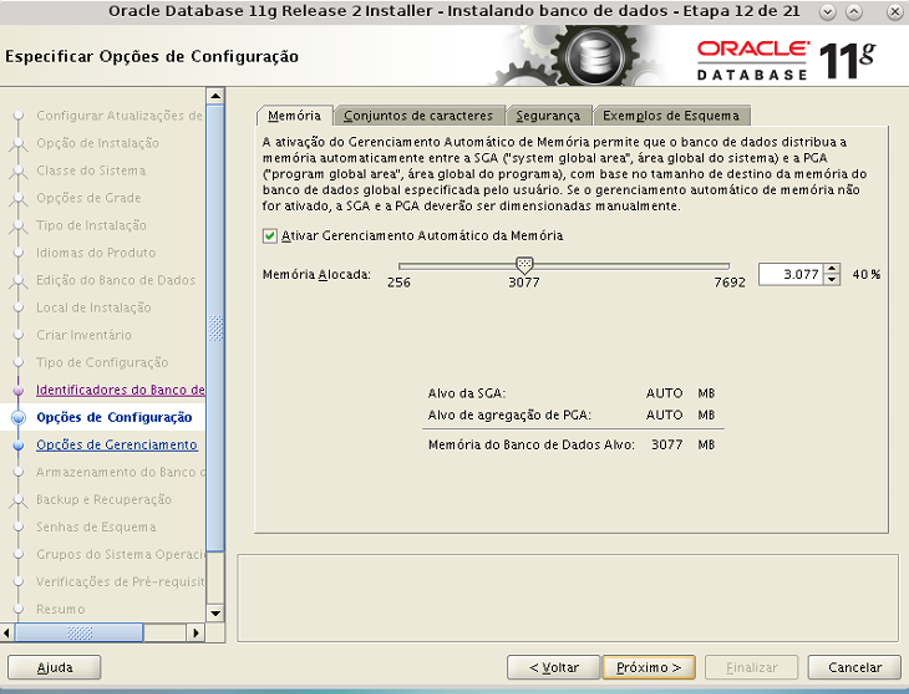
Task: Click the "Classe do Sistema" step
Action: 91,170
